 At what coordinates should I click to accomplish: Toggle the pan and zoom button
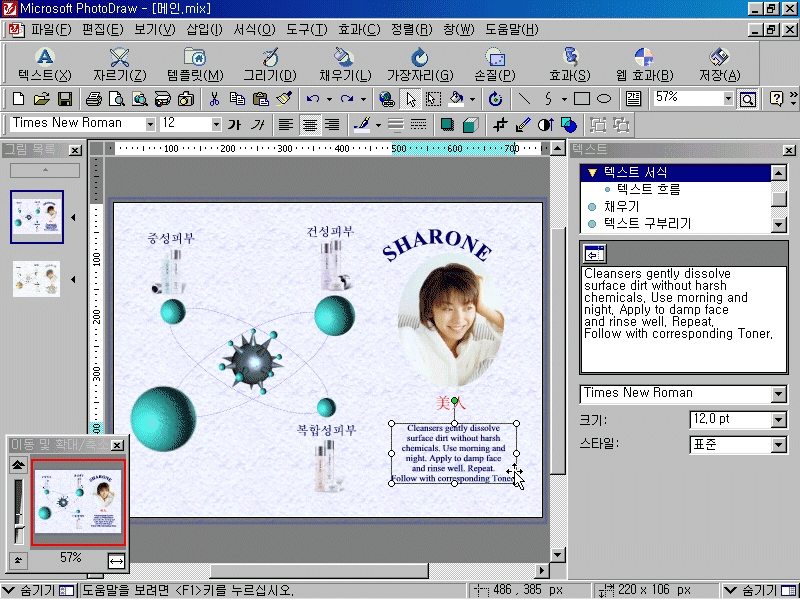pos(747,98)
